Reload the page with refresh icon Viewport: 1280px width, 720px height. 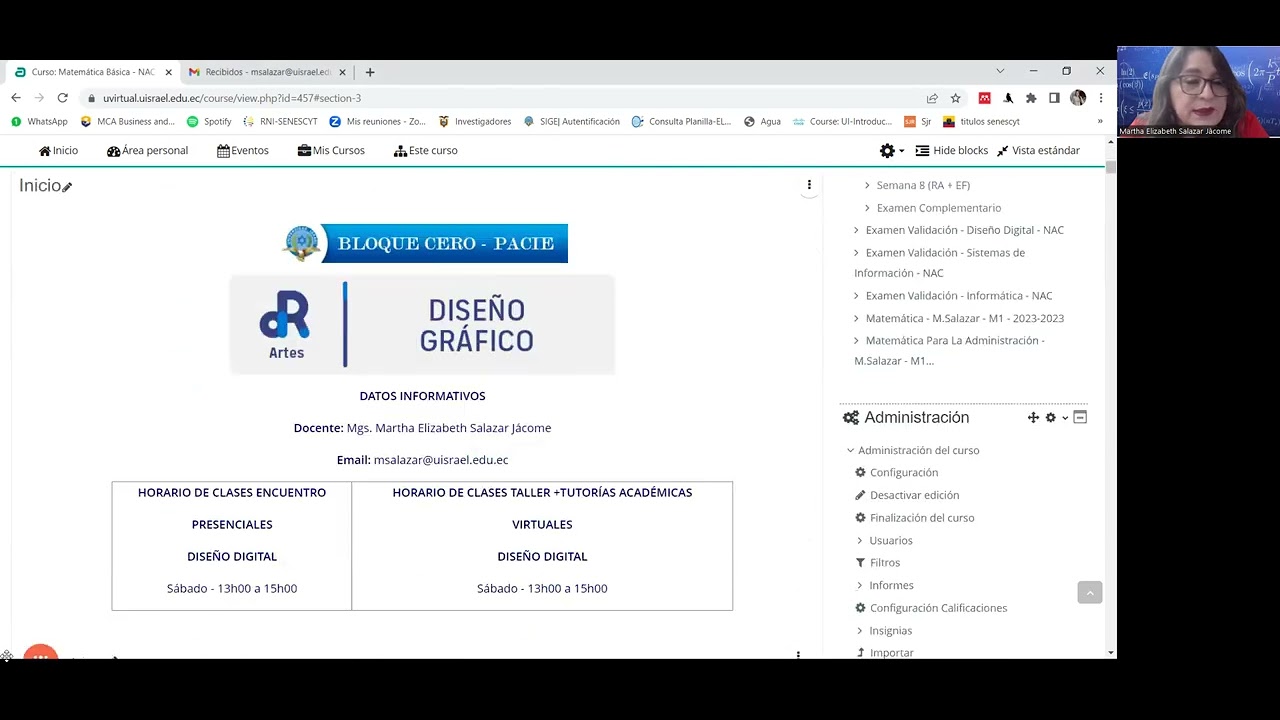pos(62,98)
